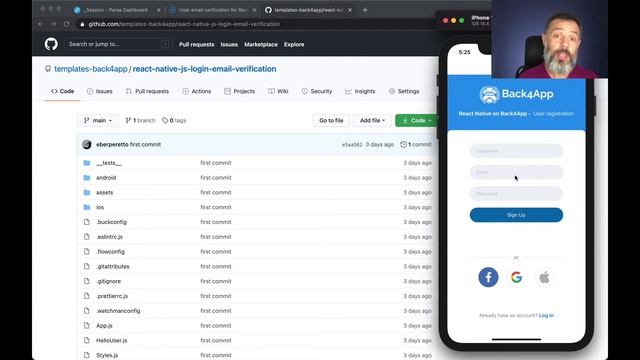Open the main branch dropdown
640x360 pixels.
(x=98, y=120)
